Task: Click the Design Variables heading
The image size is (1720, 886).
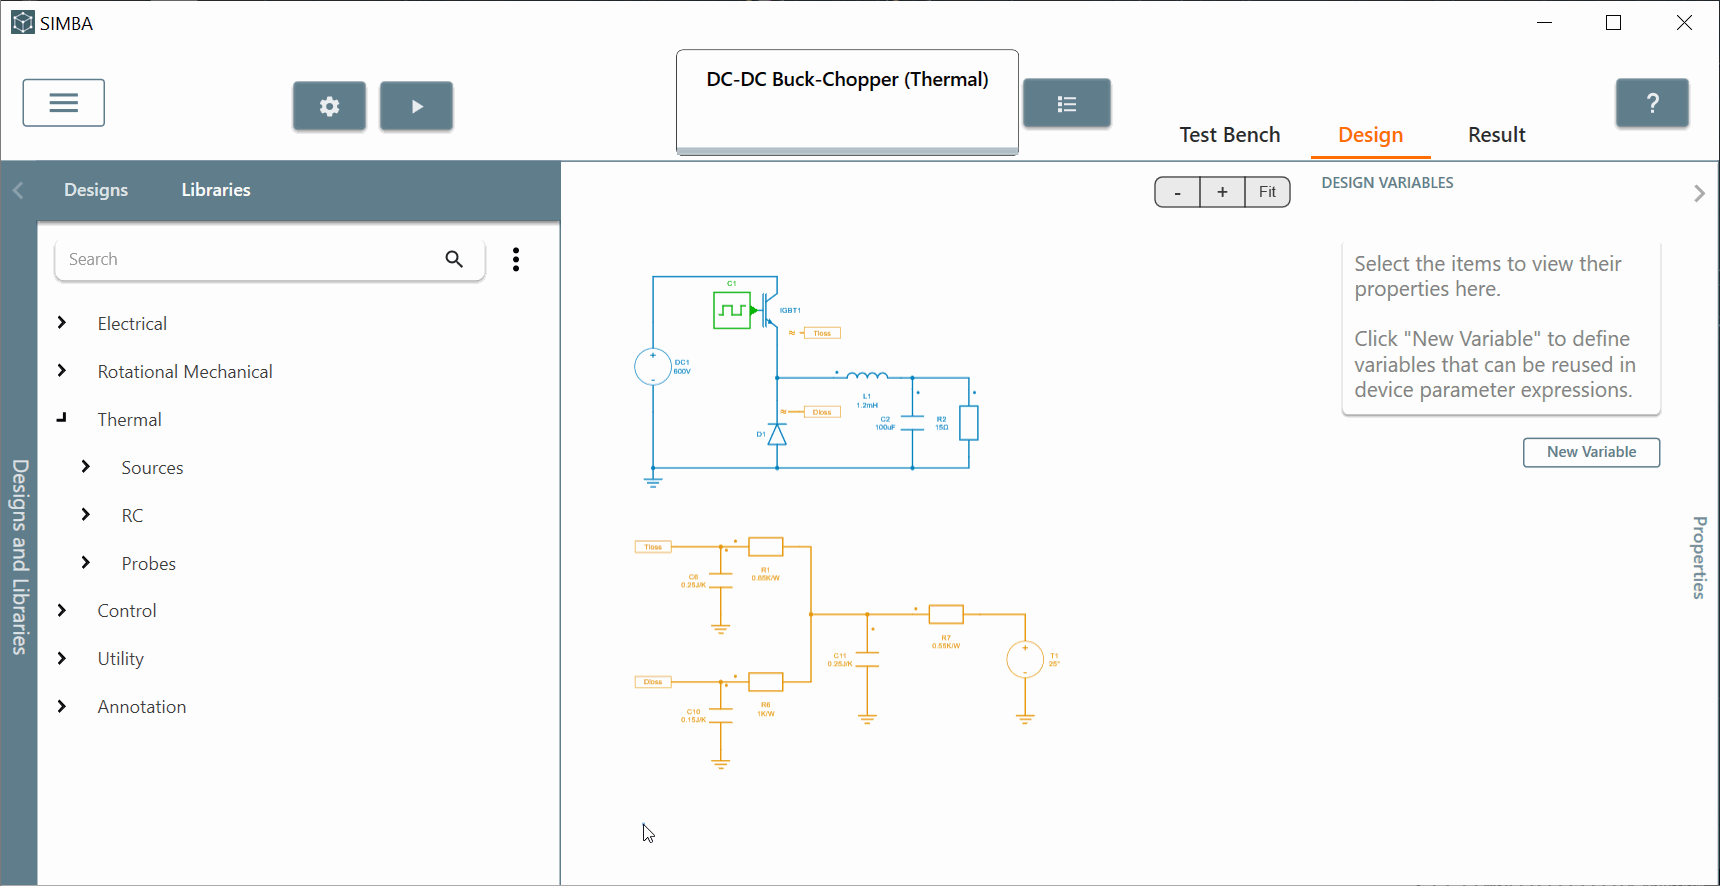Action: point(1388,183)
